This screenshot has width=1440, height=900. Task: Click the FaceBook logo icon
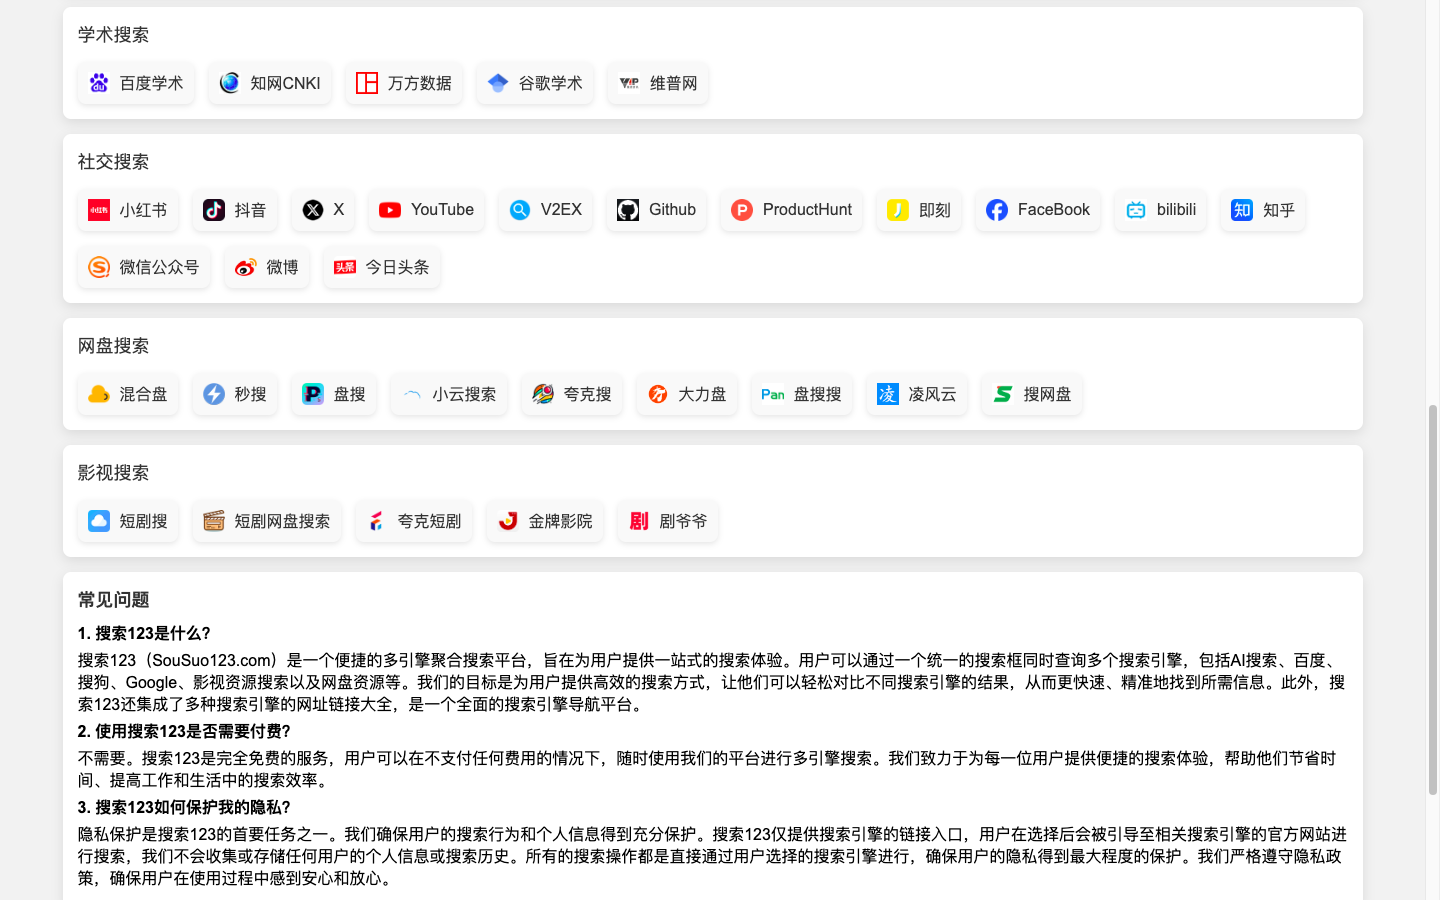pyautogui.click(x=997, y=210)
